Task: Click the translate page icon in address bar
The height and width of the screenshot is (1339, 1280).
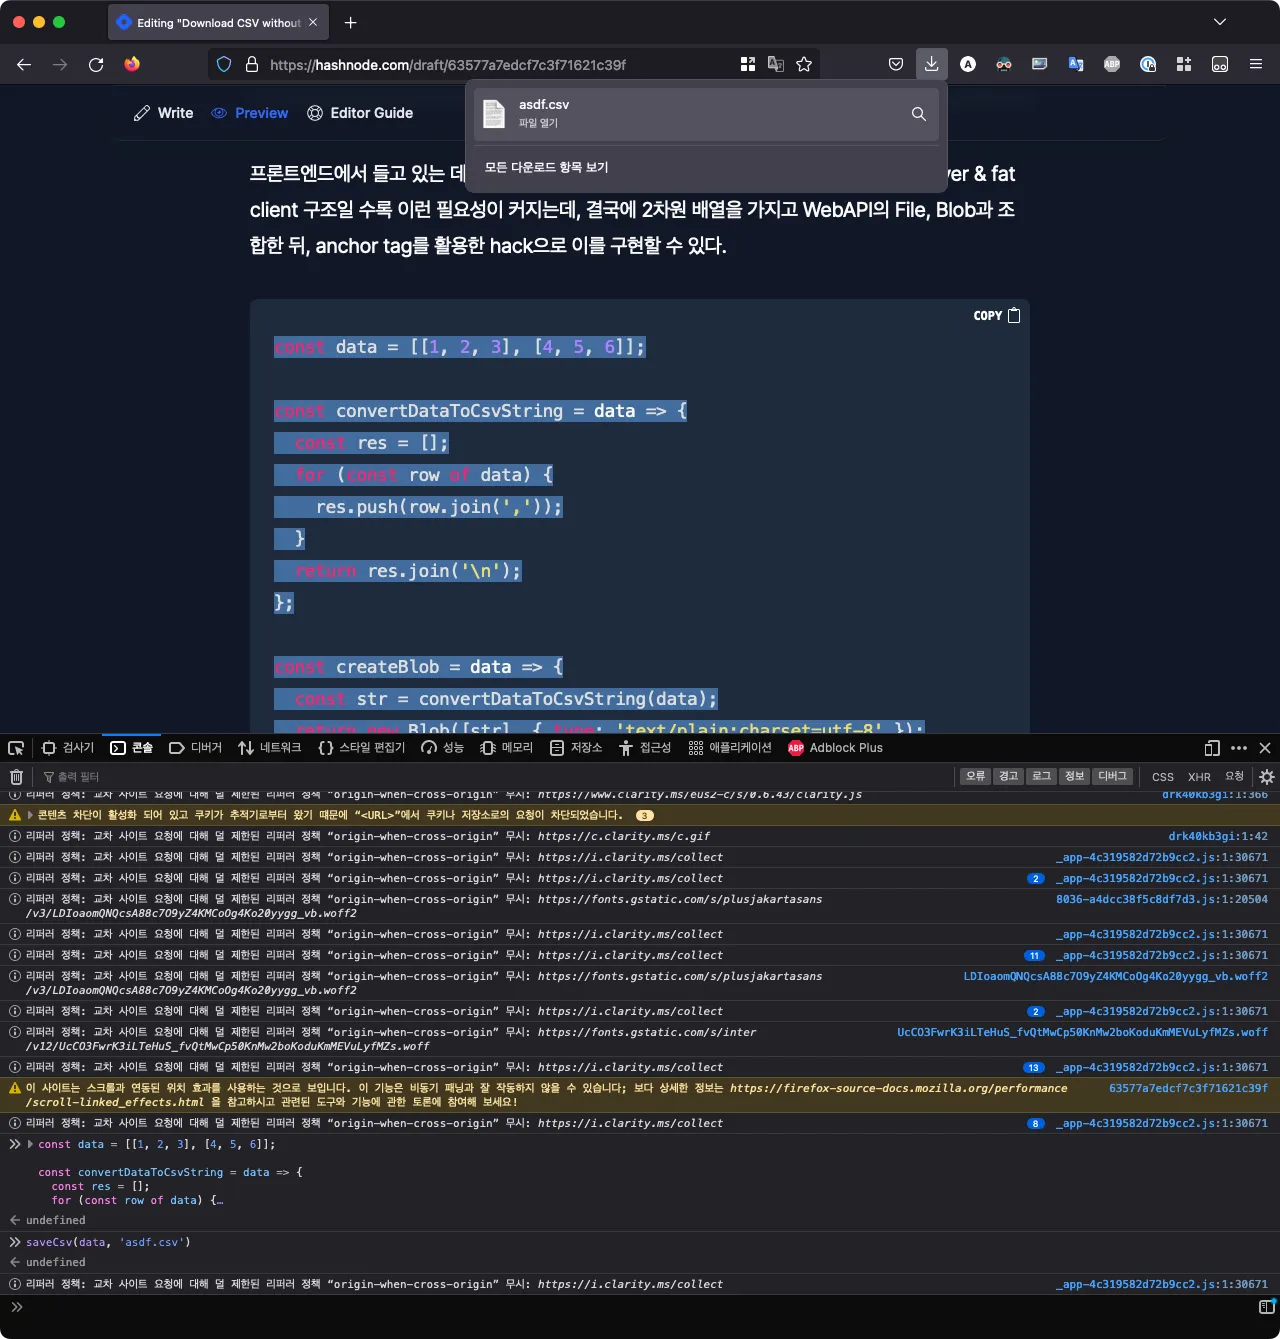Action: tap(776, 64)
